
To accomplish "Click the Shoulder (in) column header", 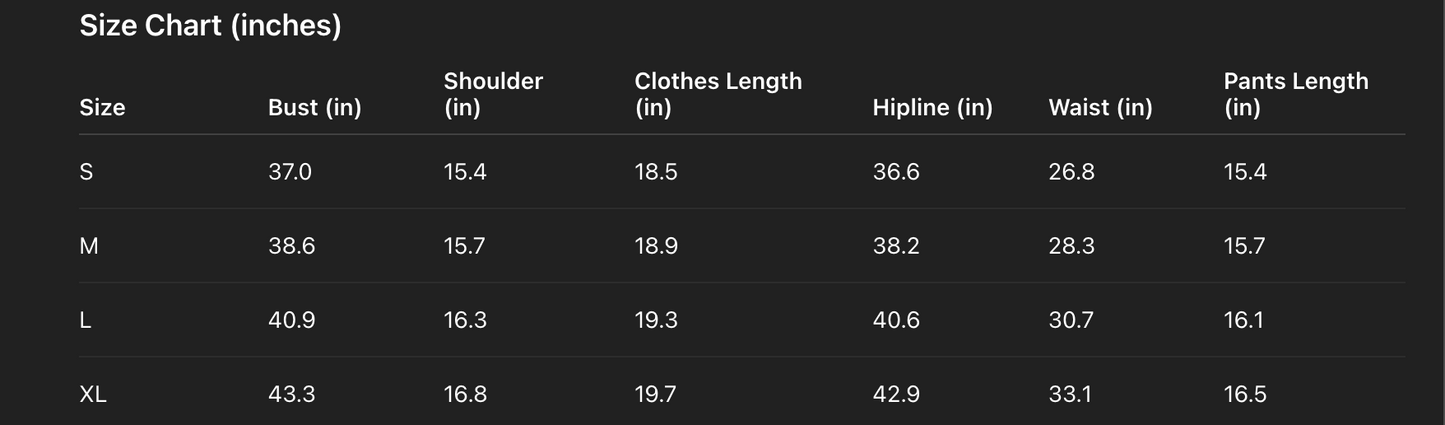I will click(493, 94).
